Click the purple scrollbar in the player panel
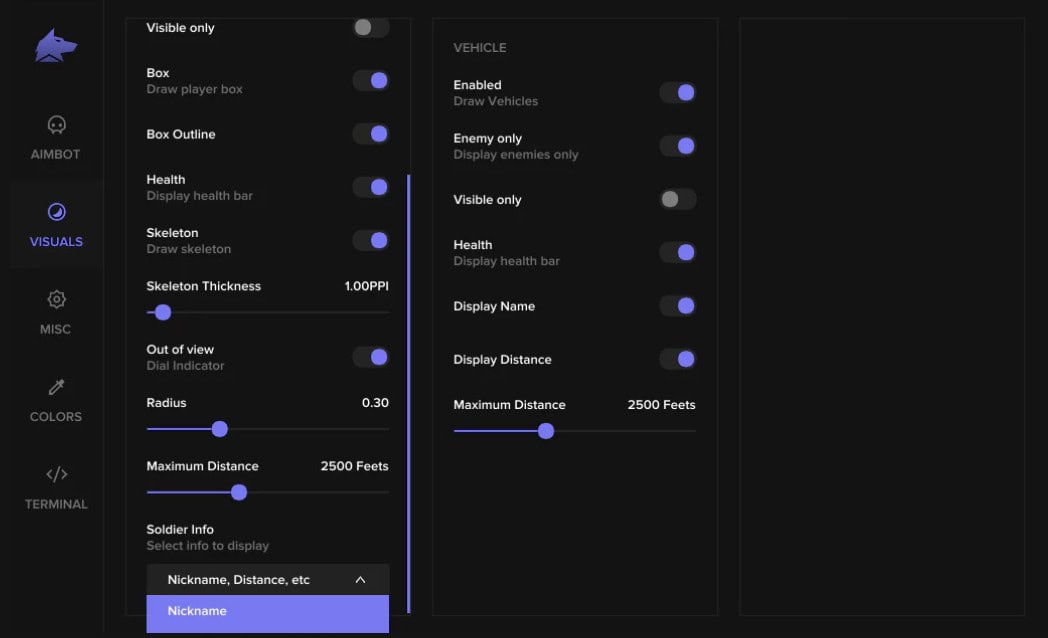Image resolution: width=1048 pixels, height=638 pixels. [x=408, y=390]
